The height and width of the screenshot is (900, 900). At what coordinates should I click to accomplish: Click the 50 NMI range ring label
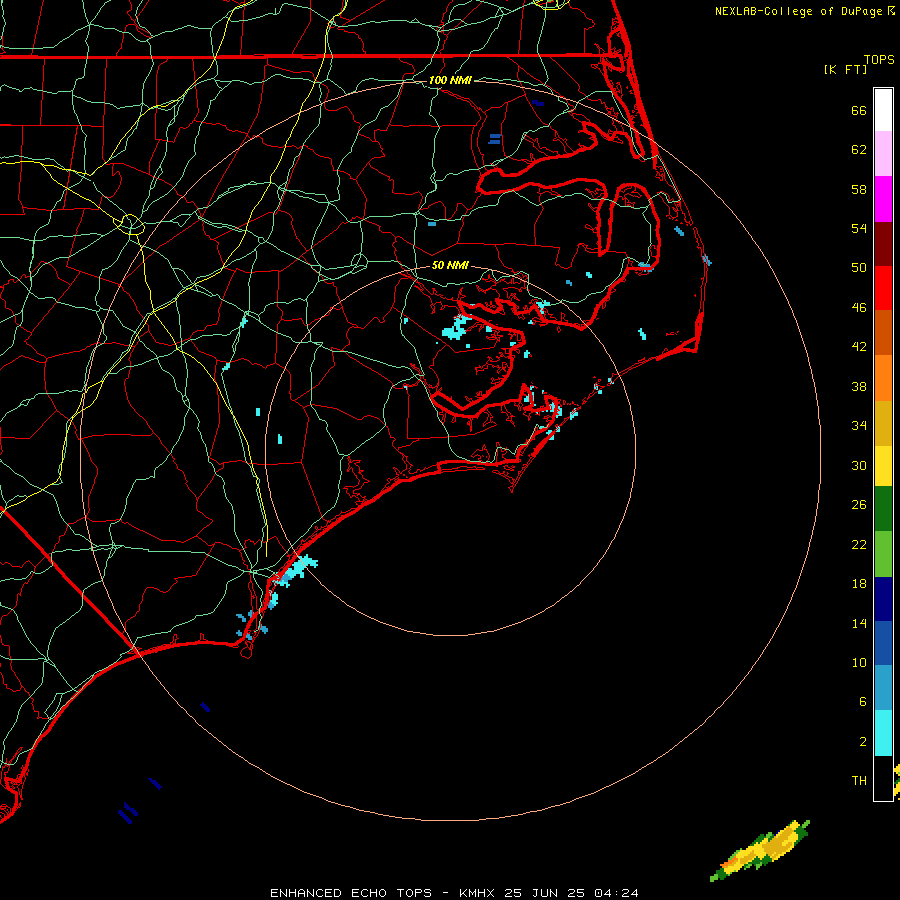coord(450,265)
